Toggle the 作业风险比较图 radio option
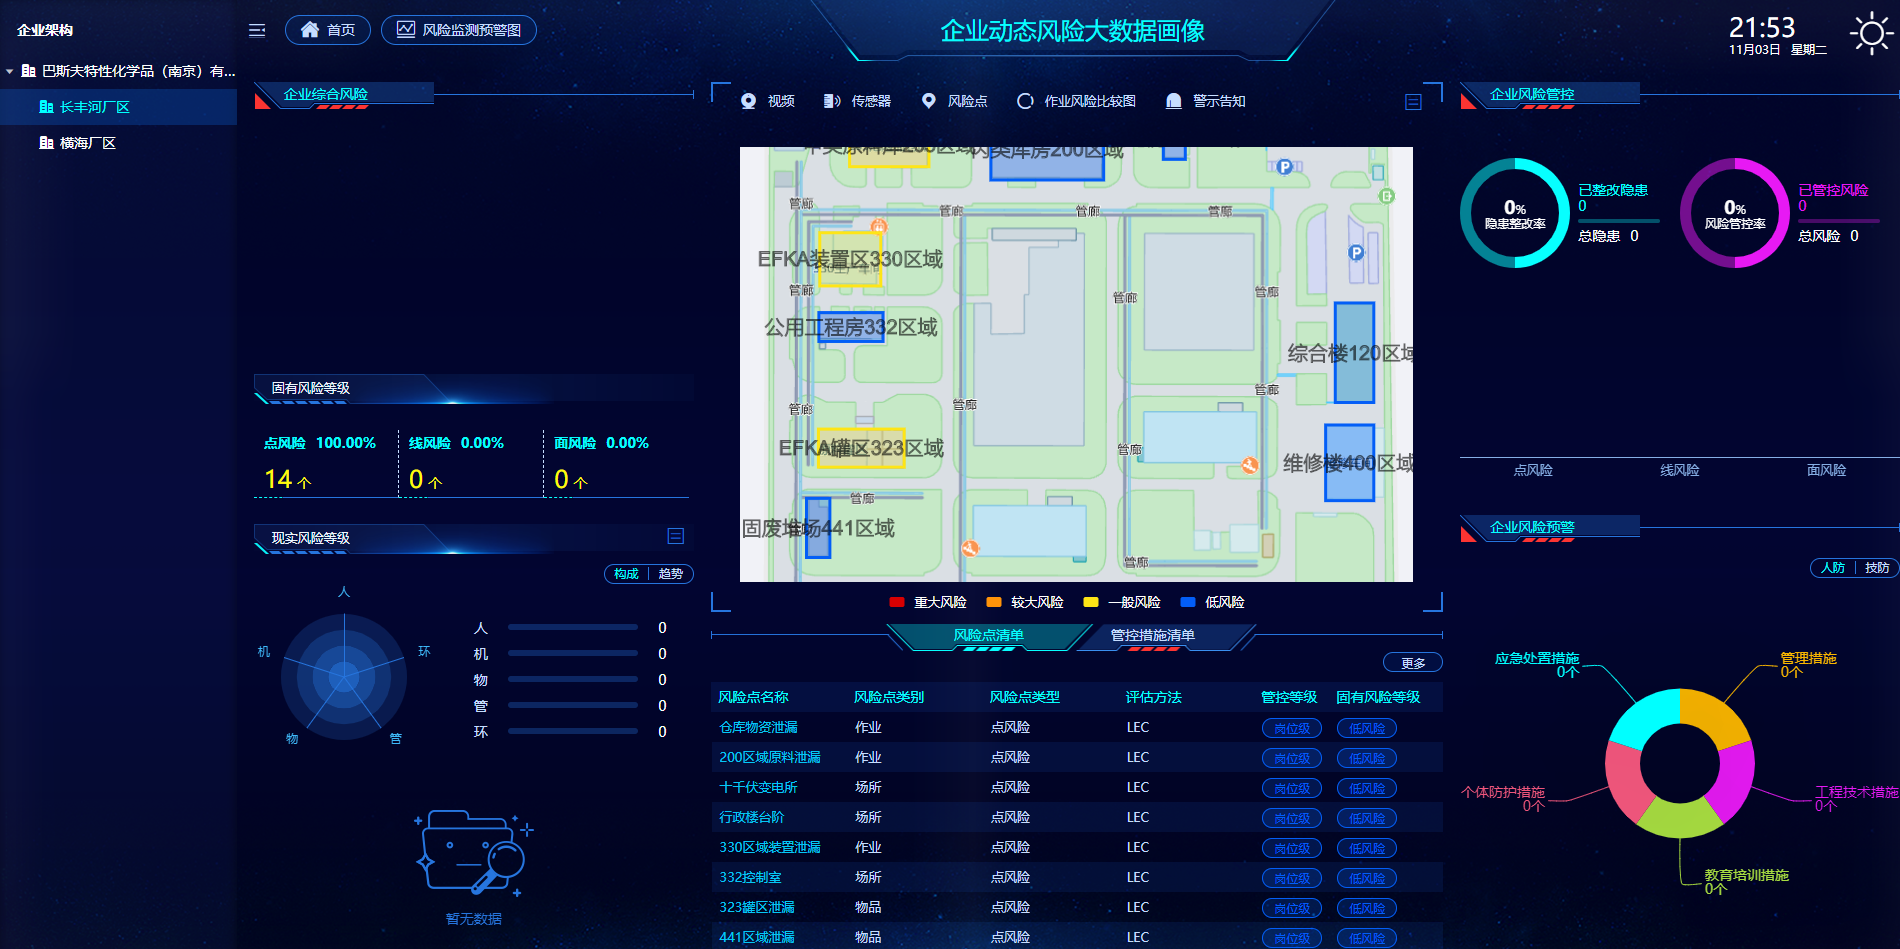The image size is (1900, 949). [x=1025, y=101]
